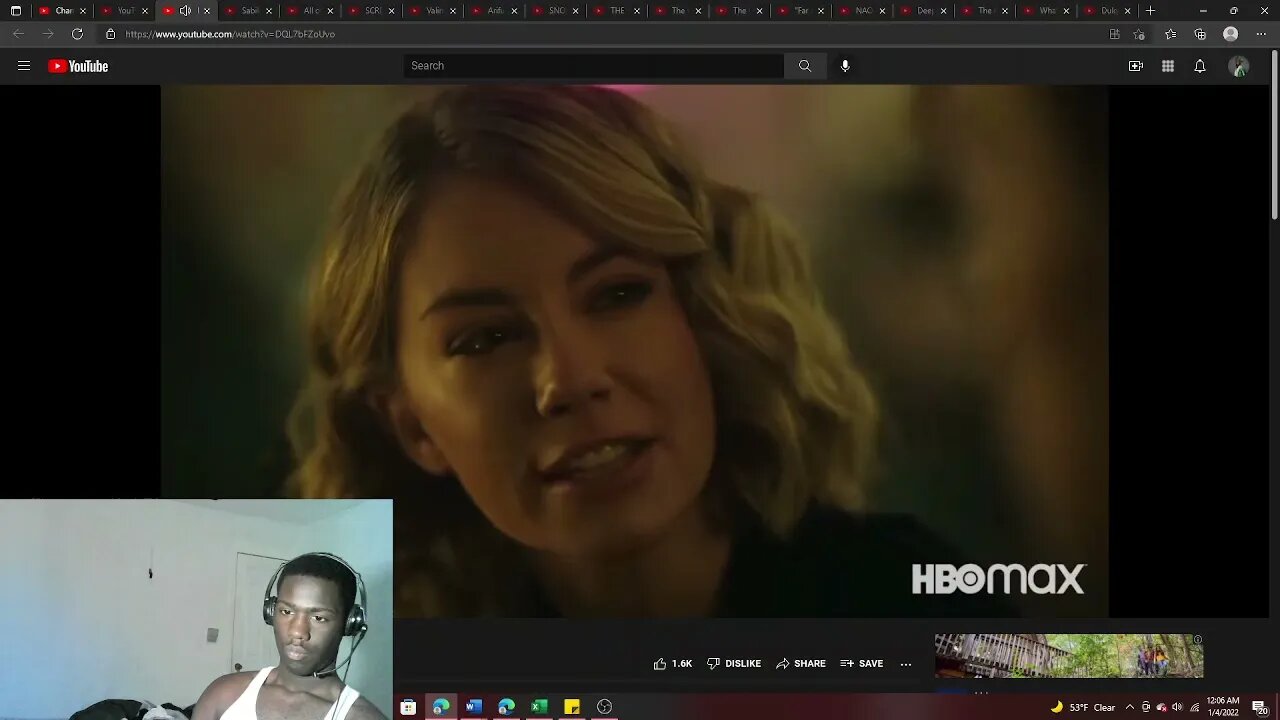Switch to the 'YouT' browser tab
The image size is (1280, 720).
click(x=126, y=11)
